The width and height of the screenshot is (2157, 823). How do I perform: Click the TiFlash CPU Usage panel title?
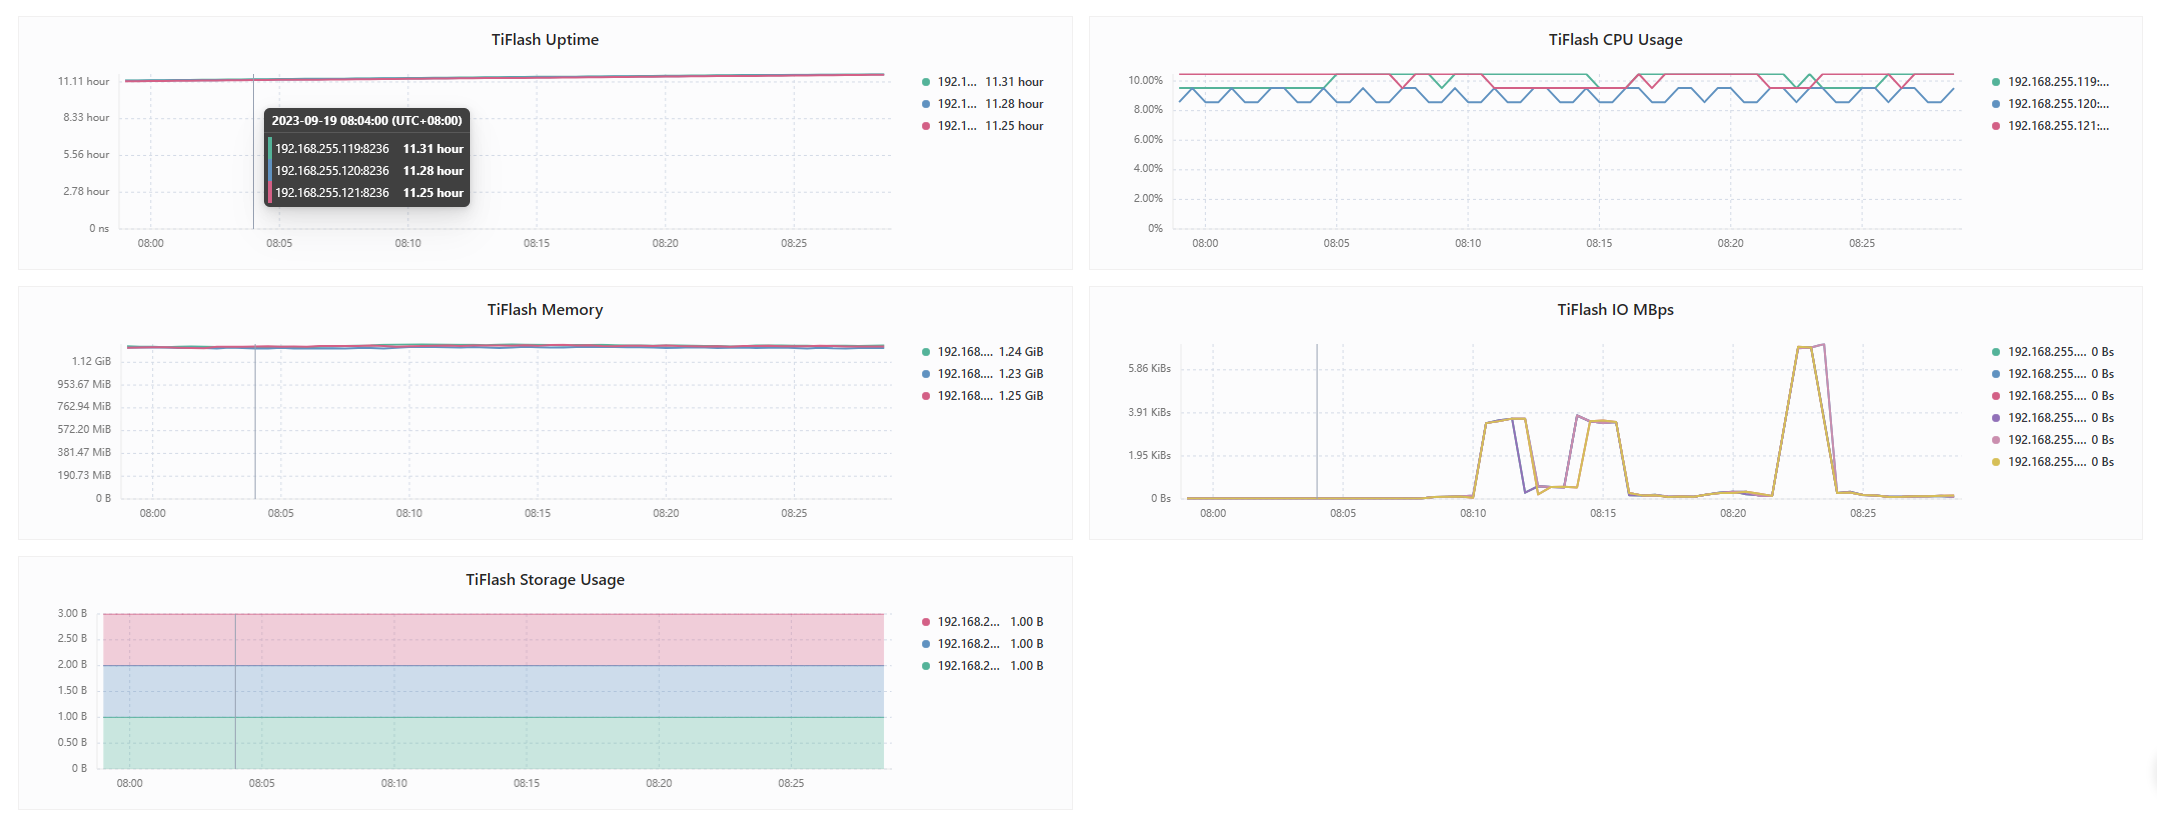coord(1616,40)
